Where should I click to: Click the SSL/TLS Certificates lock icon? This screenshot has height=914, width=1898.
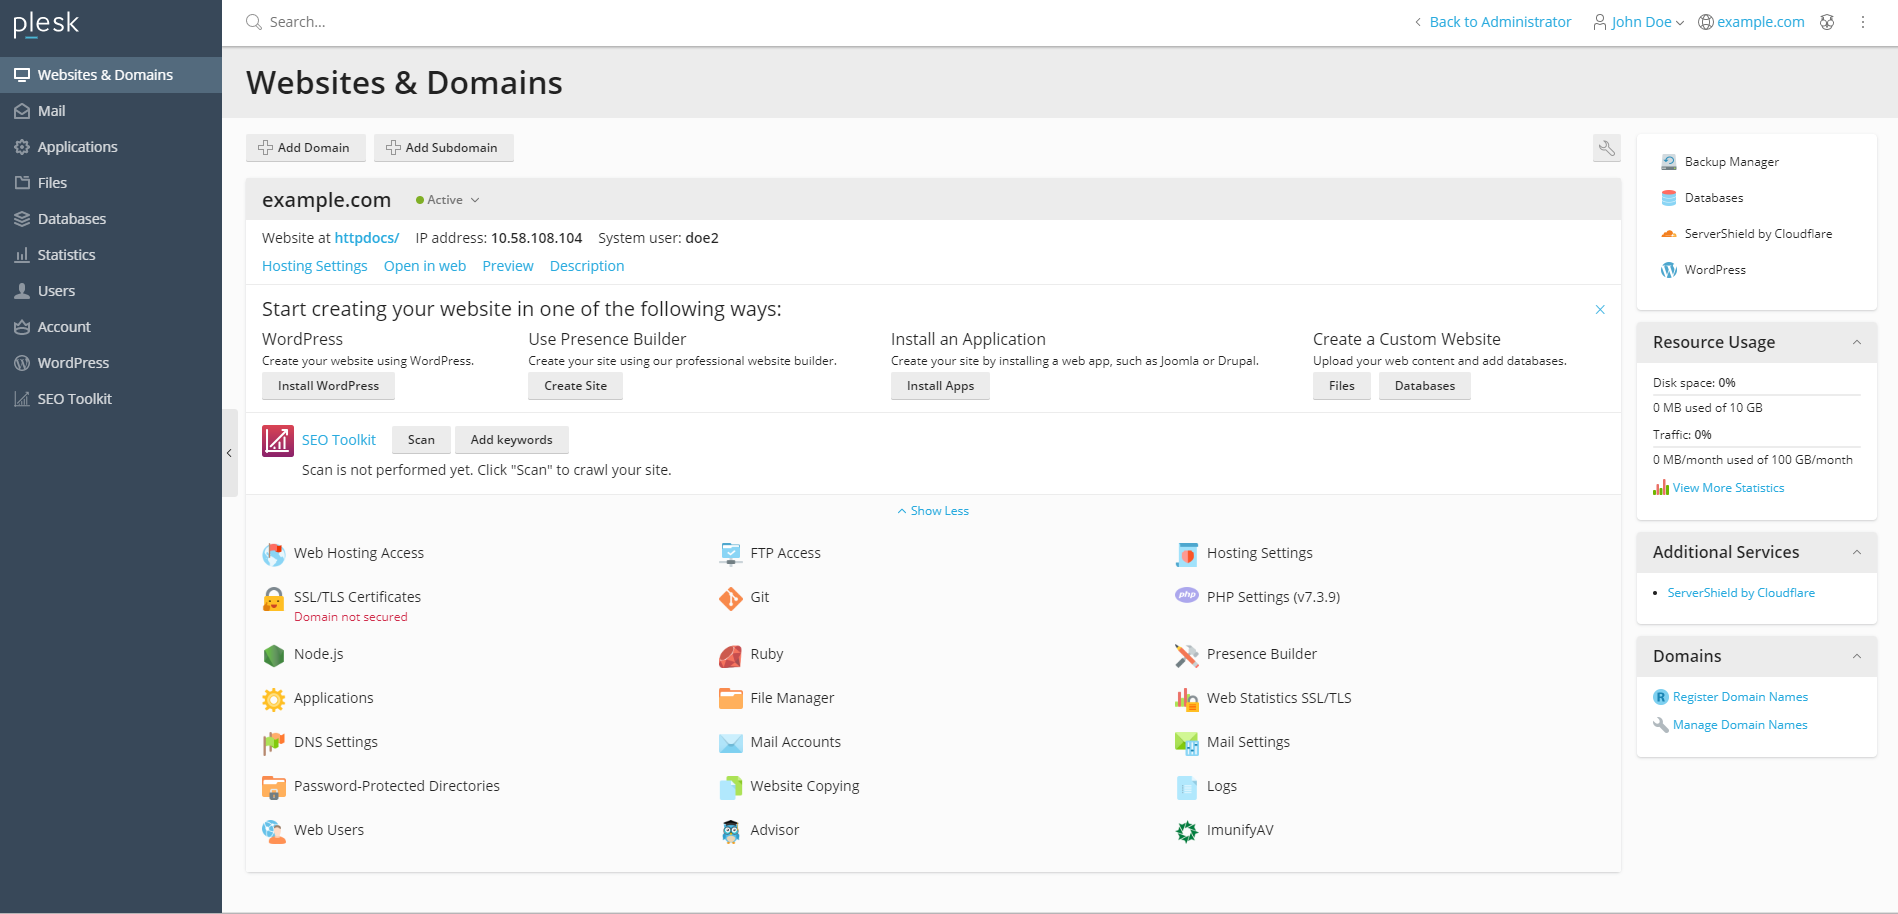(x=273, y=599)
